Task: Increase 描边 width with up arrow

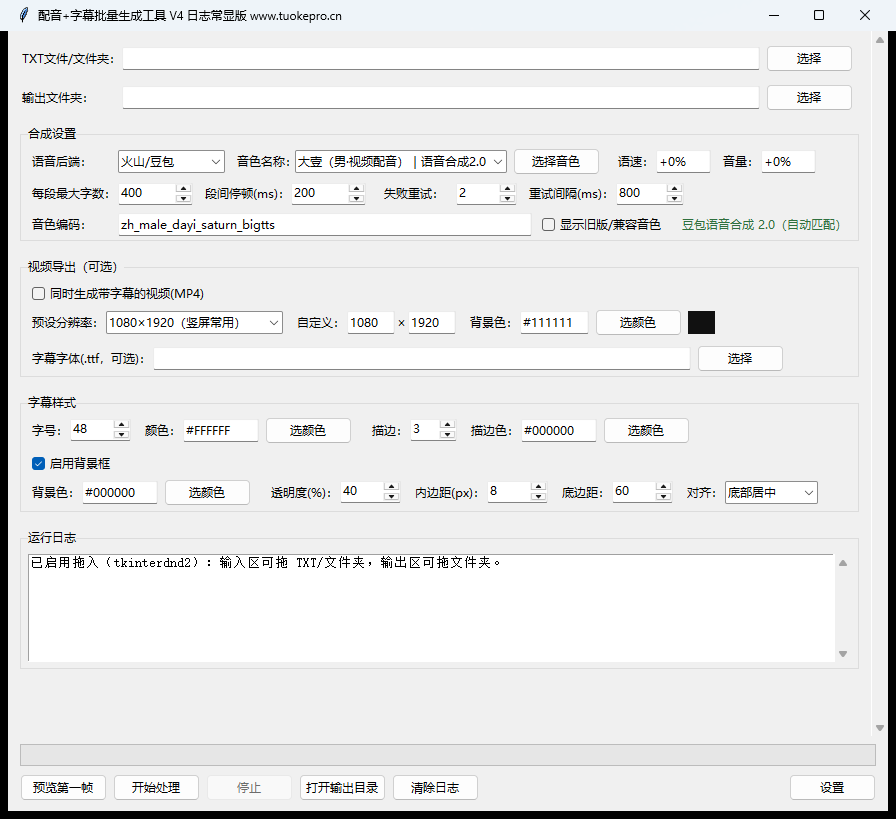Action: click(x=447, y=424)
